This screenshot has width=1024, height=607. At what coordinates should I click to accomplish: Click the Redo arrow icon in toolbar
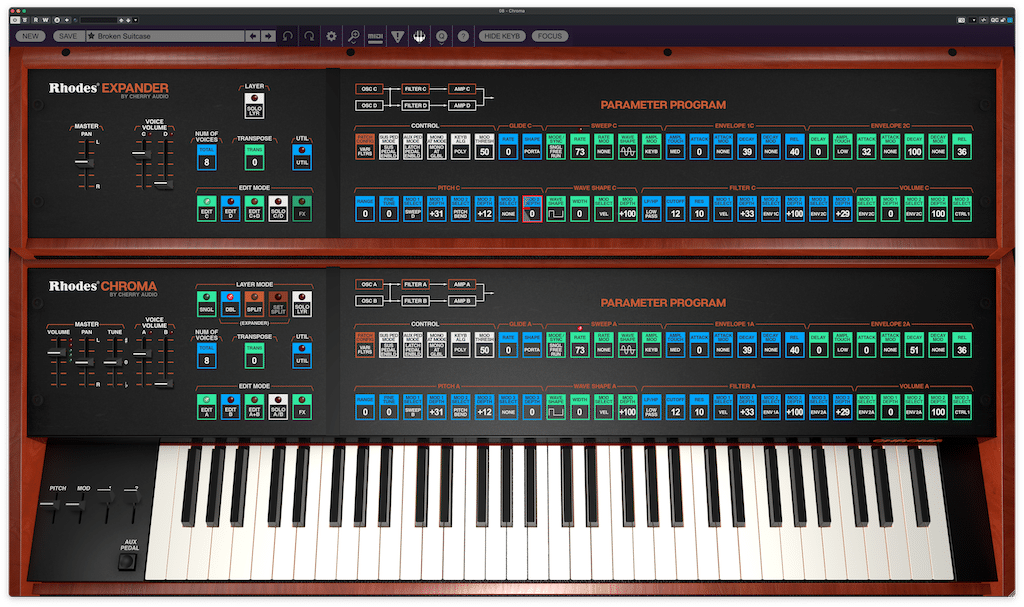tap(310, 36)
